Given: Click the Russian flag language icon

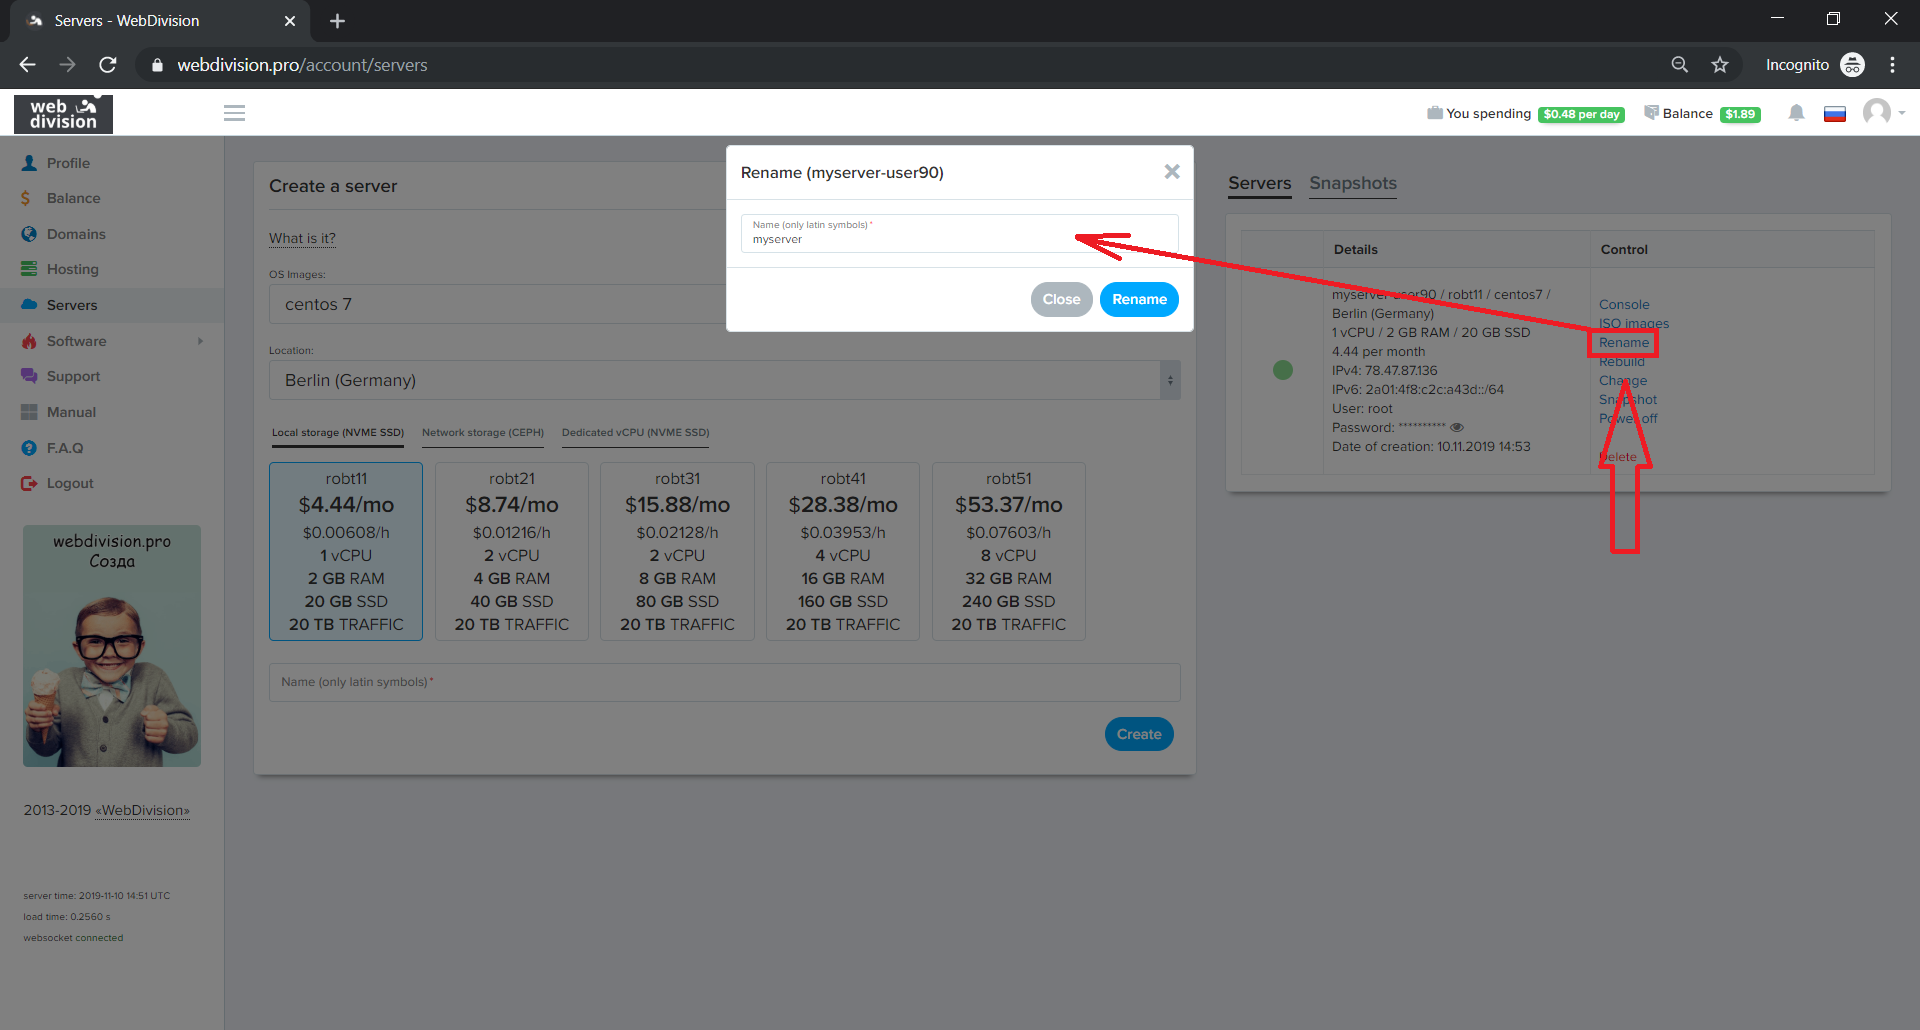Looking at the screenshot, I should 1834,114.
